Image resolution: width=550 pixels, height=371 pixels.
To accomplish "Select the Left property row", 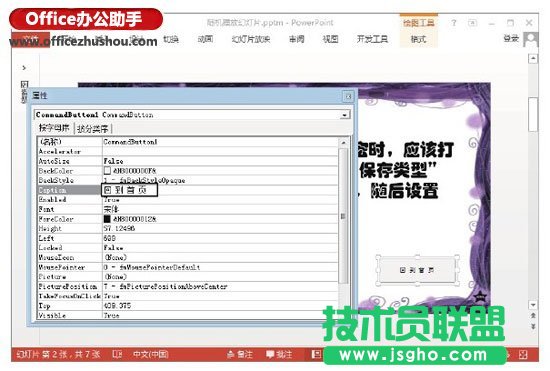I will 188,238.
